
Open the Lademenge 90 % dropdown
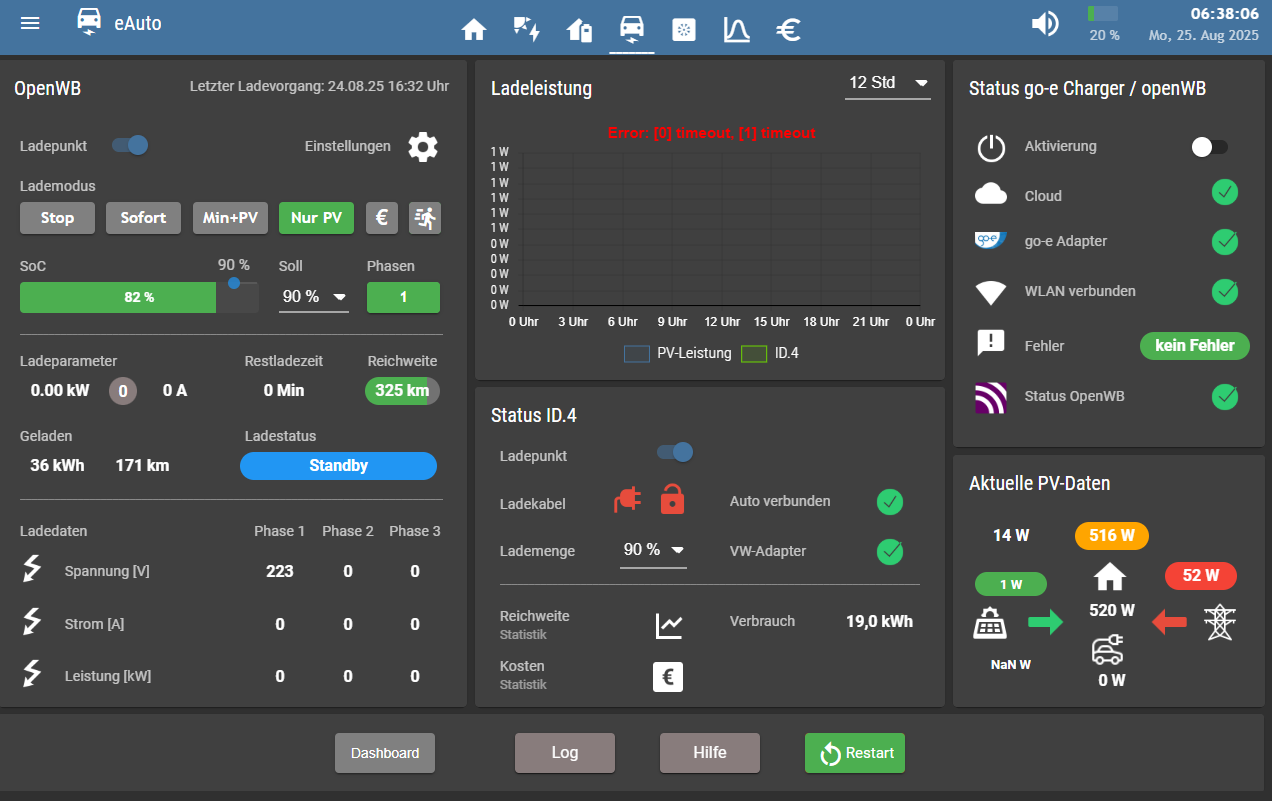(x=653, y=550)
